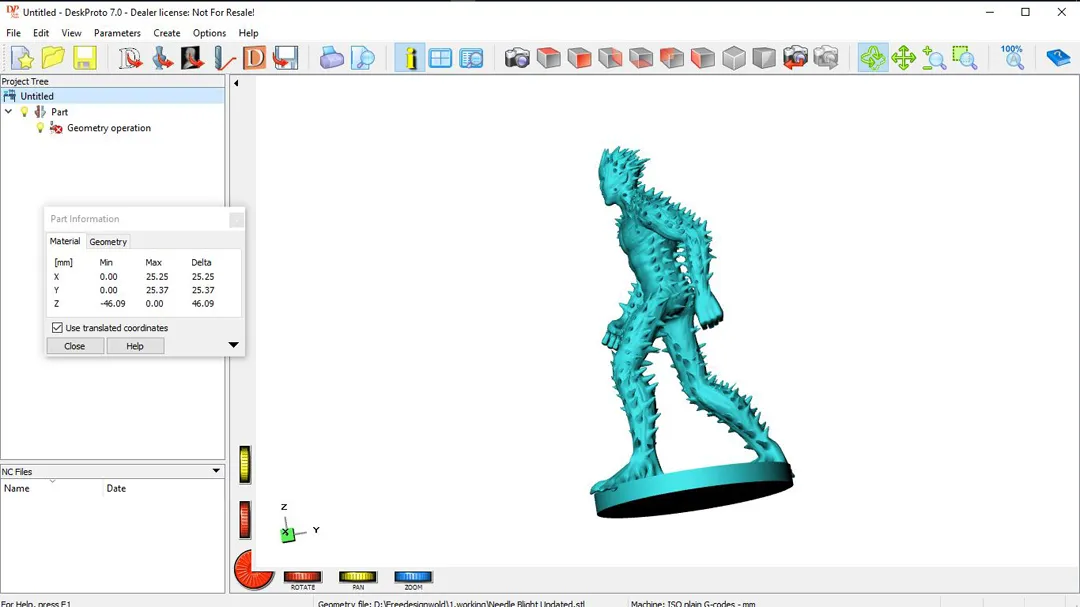Load bitmap using the portrait photo icon
1080x607 pixels.
(x=193, y=59)
